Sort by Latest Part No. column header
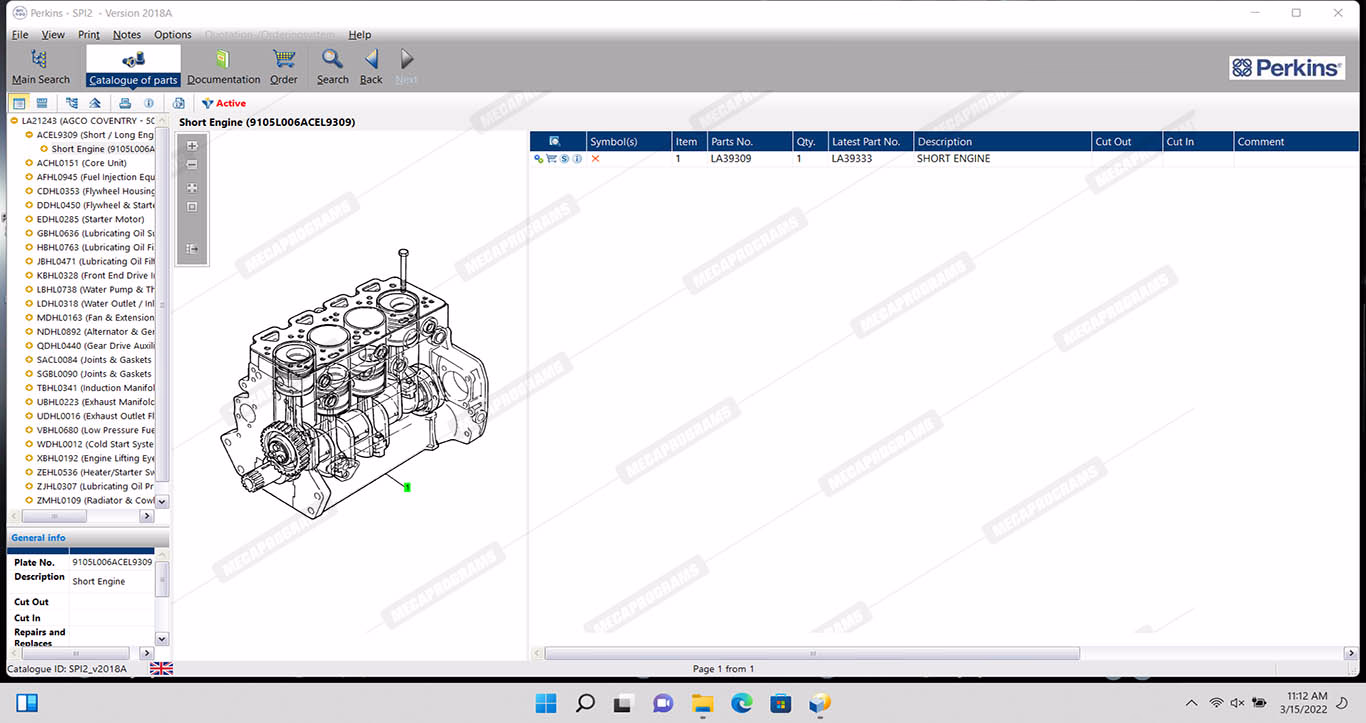Viewport: 1366px width, 723px height. (x=870, y=141)
